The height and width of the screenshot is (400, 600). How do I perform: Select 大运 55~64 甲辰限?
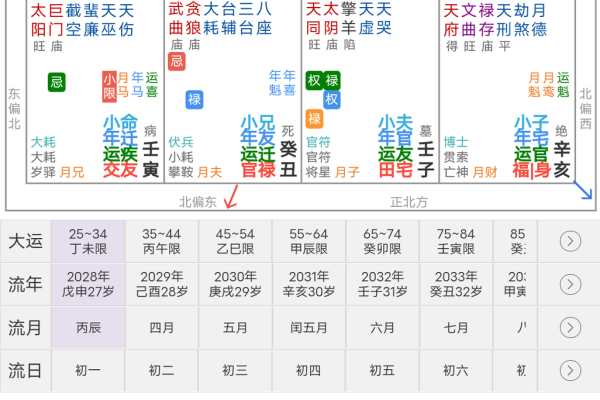click(x=308, y=241)
